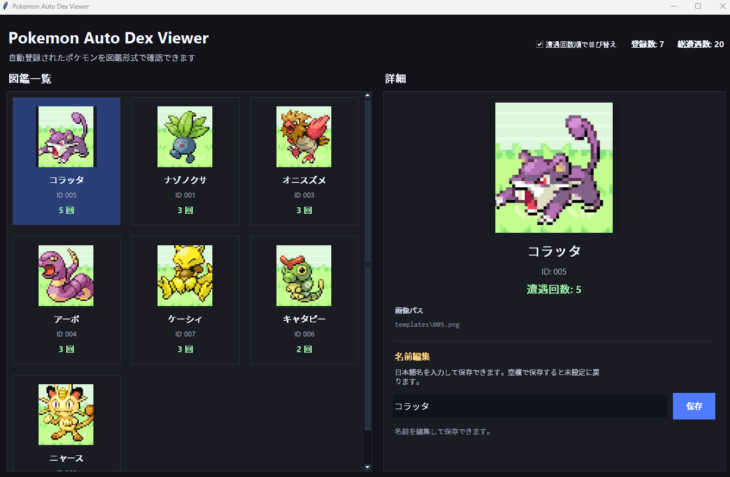Click the ID 004 text
Image resolution: width=730 pixels, height=477 pixels.
pyautogui.click(x=66, y=334)
